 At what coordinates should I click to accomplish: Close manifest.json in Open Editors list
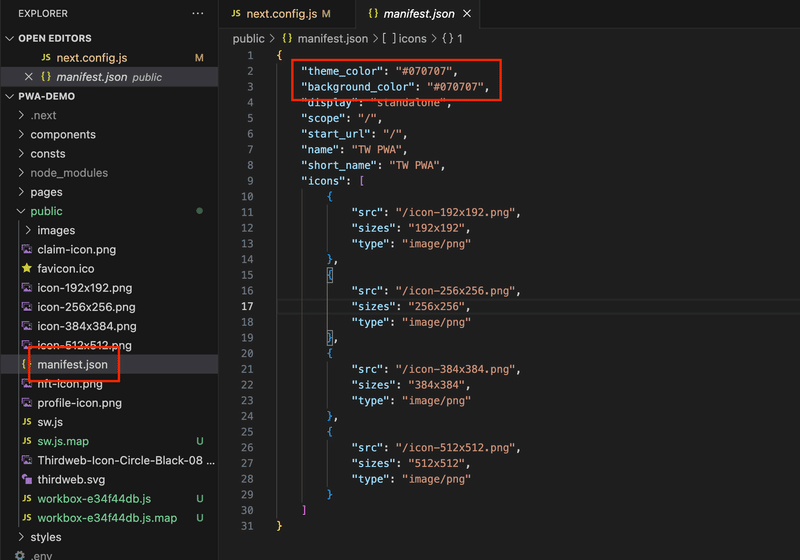click(x=32, y=77)
